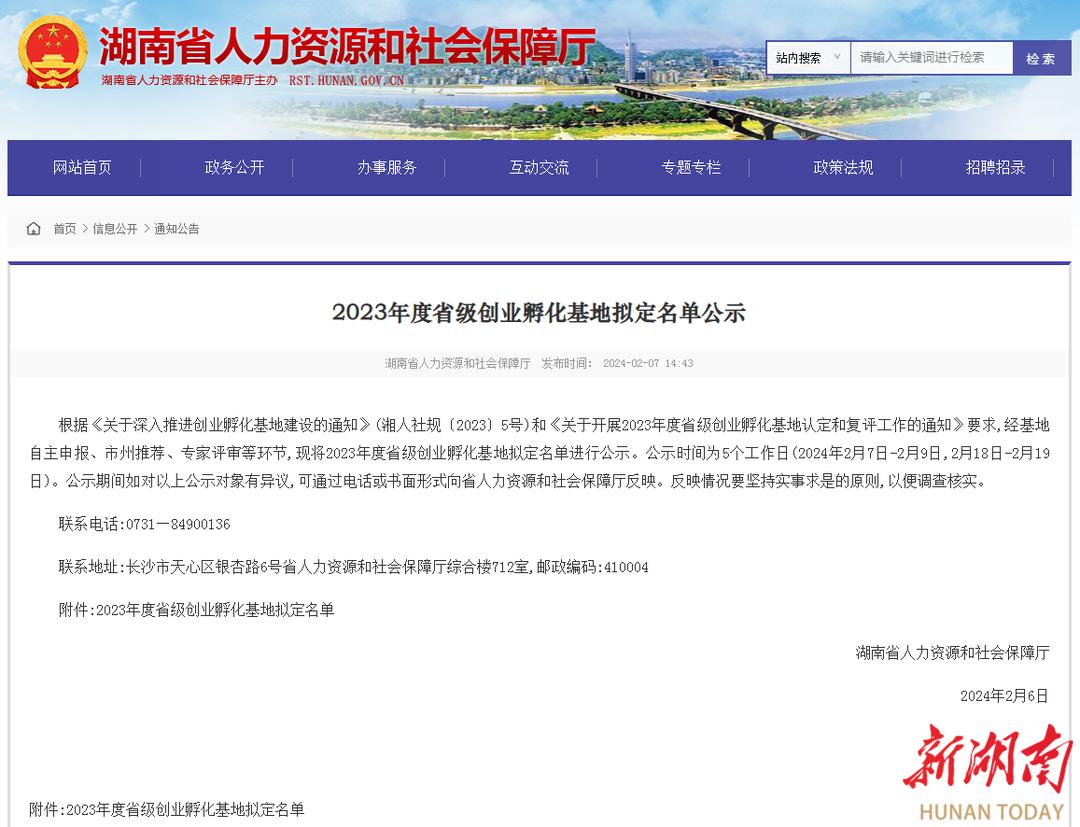
Task: Open the attachment link at page bottom
Action: [x=167, y=809]
